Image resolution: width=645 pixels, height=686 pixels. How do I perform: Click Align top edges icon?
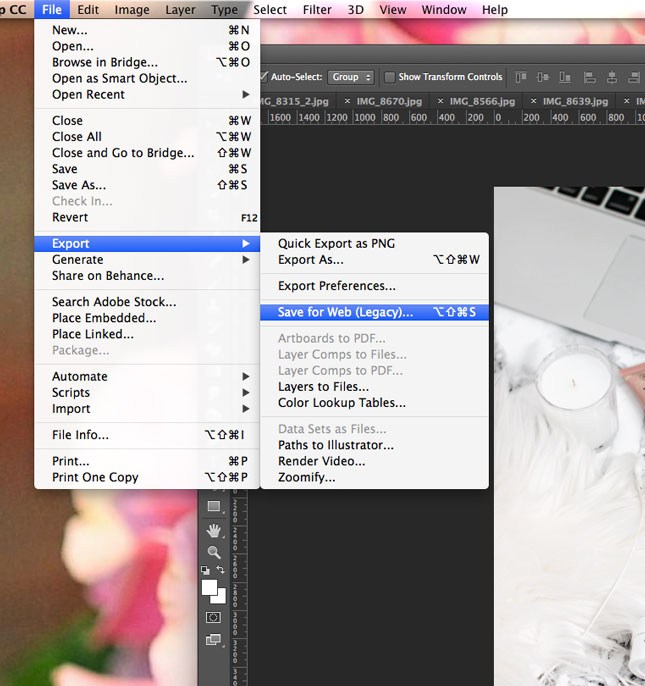521,77
